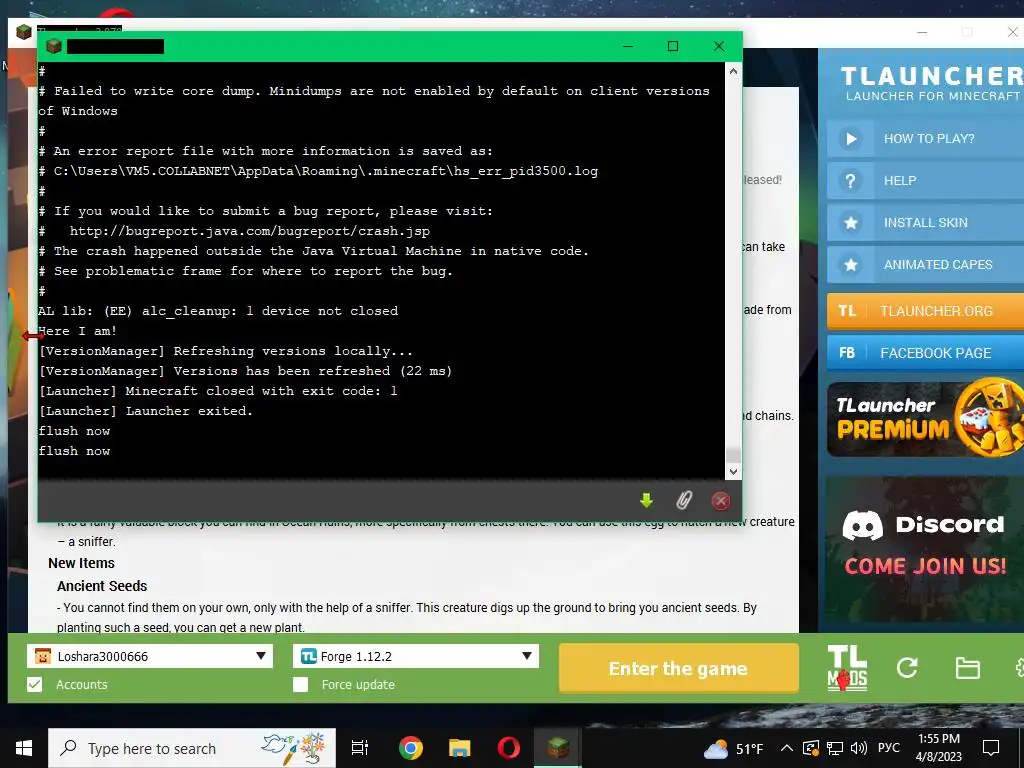The height and width of the screenshot is (768, 1024).
Task: Visit TLAUNCHER.ORG via orange button
Action: click(x=925, y=311)
